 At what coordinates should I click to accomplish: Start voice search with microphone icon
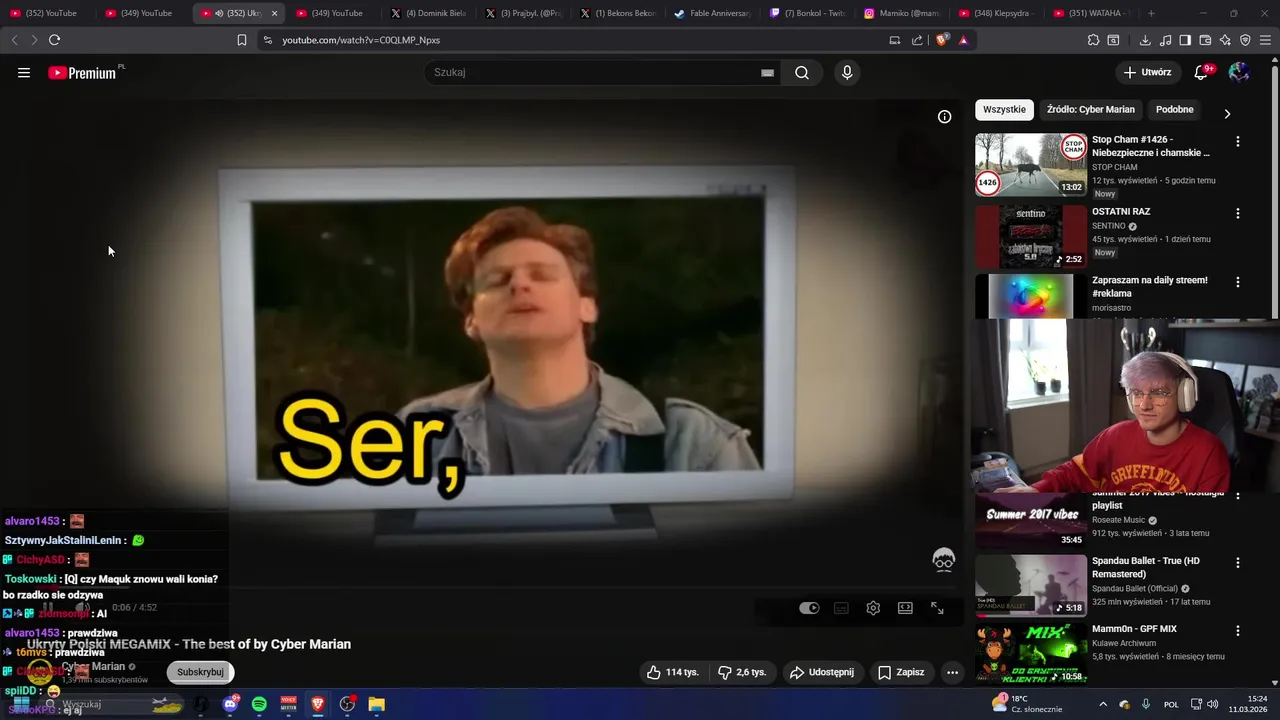[847, 73]
